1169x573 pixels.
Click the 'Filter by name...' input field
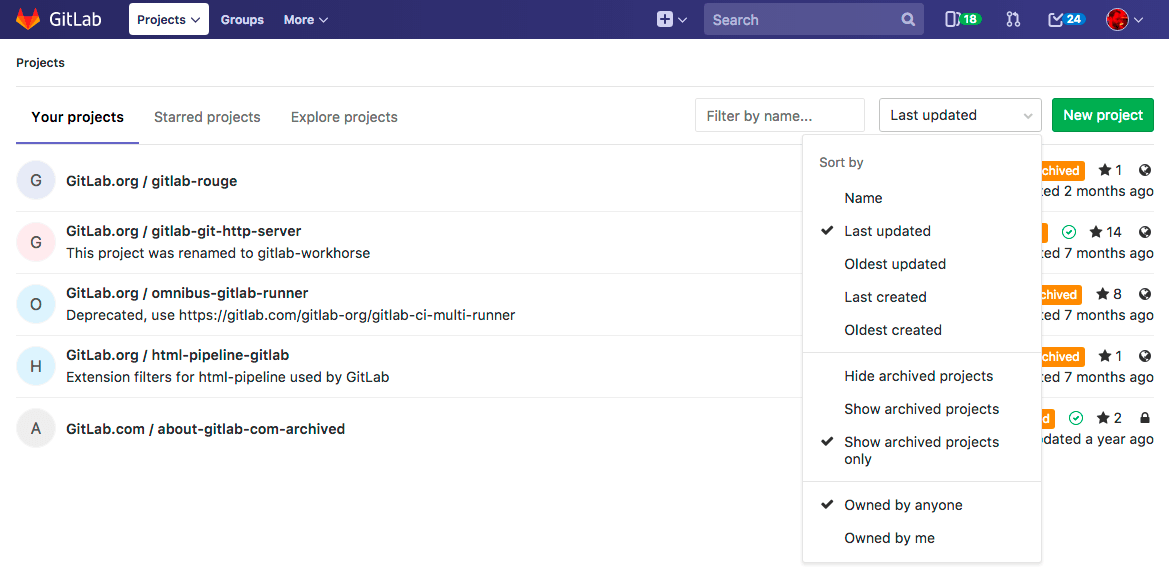[x=779, y=115]
